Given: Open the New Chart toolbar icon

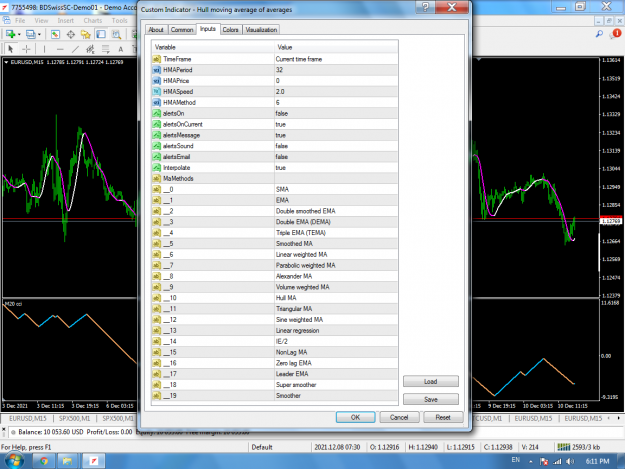Looking at the screenshot, I should coord(10,34).
